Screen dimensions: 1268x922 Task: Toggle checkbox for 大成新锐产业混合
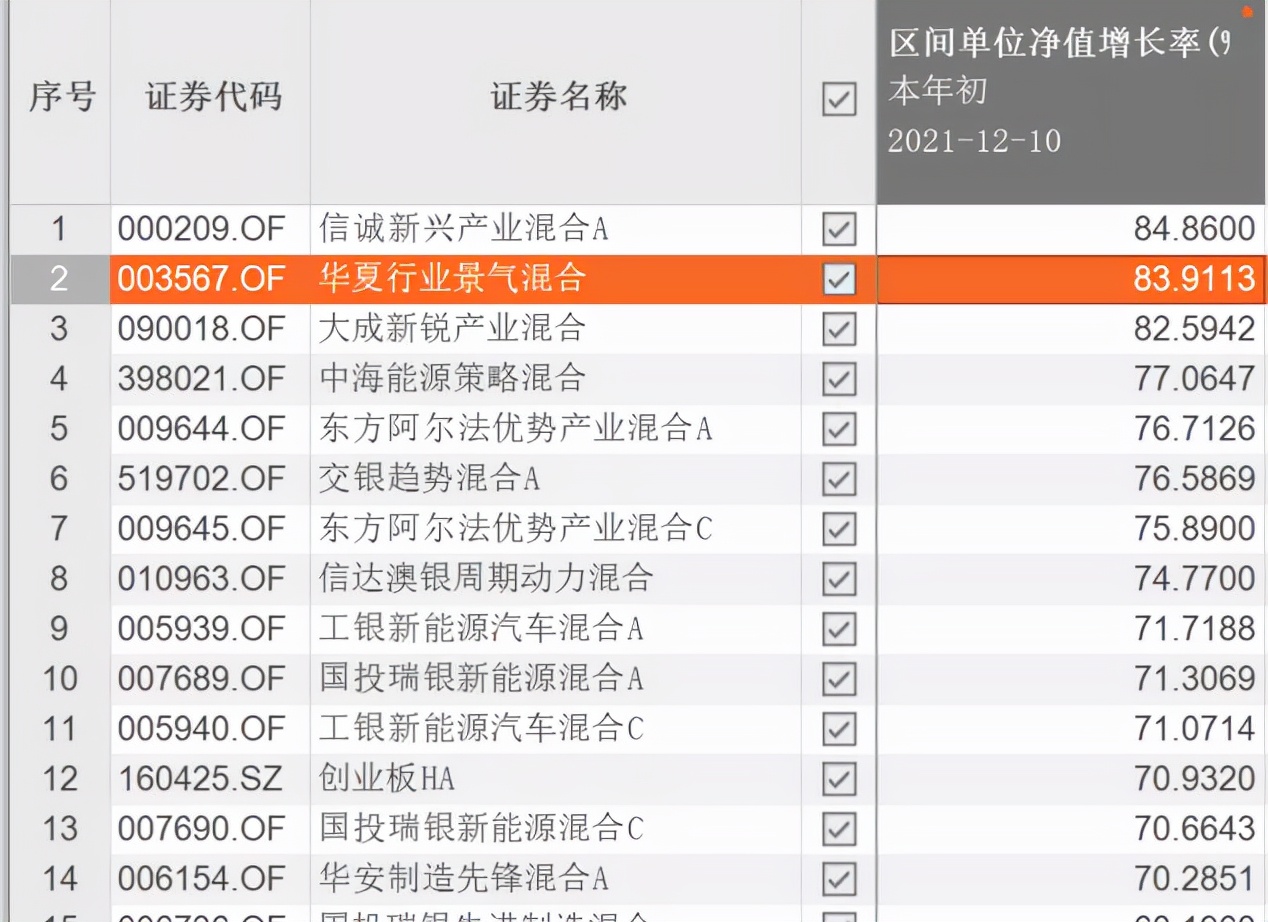pos(839,329)
